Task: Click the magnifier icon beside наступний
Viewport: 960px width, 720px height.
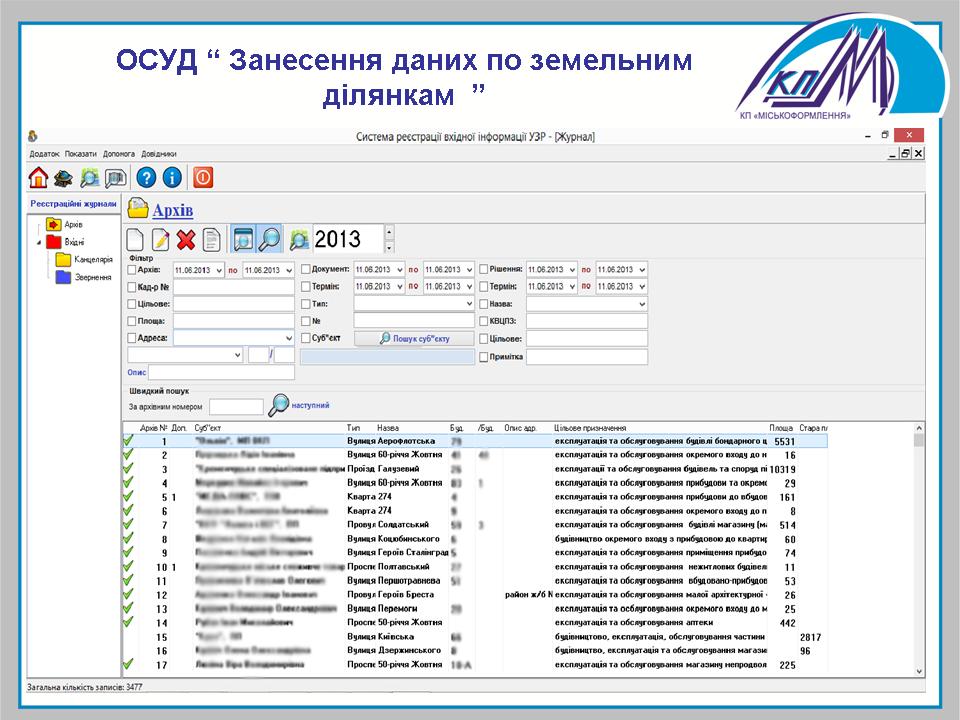Action: [x=278, y=406]
